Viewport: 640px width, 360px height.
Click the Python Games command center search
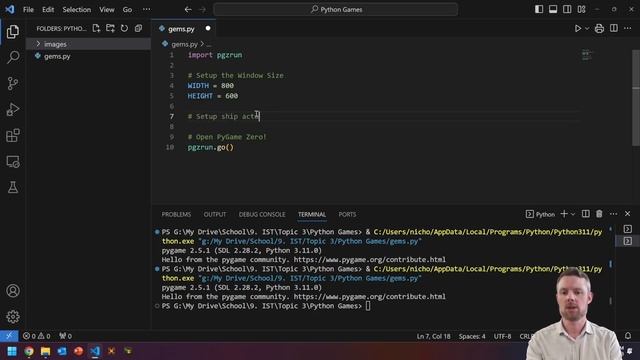[336, 9]
